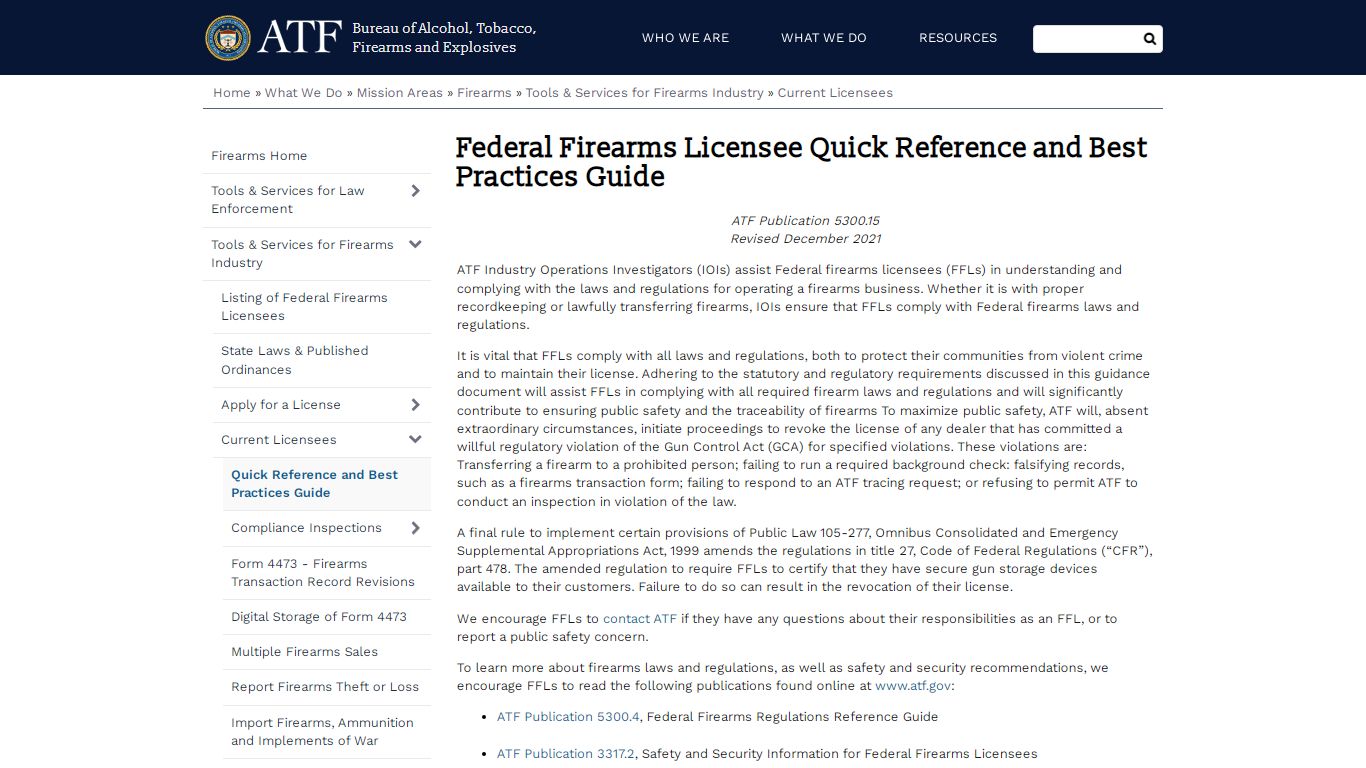Screen dimensions: 1366x768
Task: Open Import Firearms, Ammunition and Implements of War
Action: pos(322,732)
